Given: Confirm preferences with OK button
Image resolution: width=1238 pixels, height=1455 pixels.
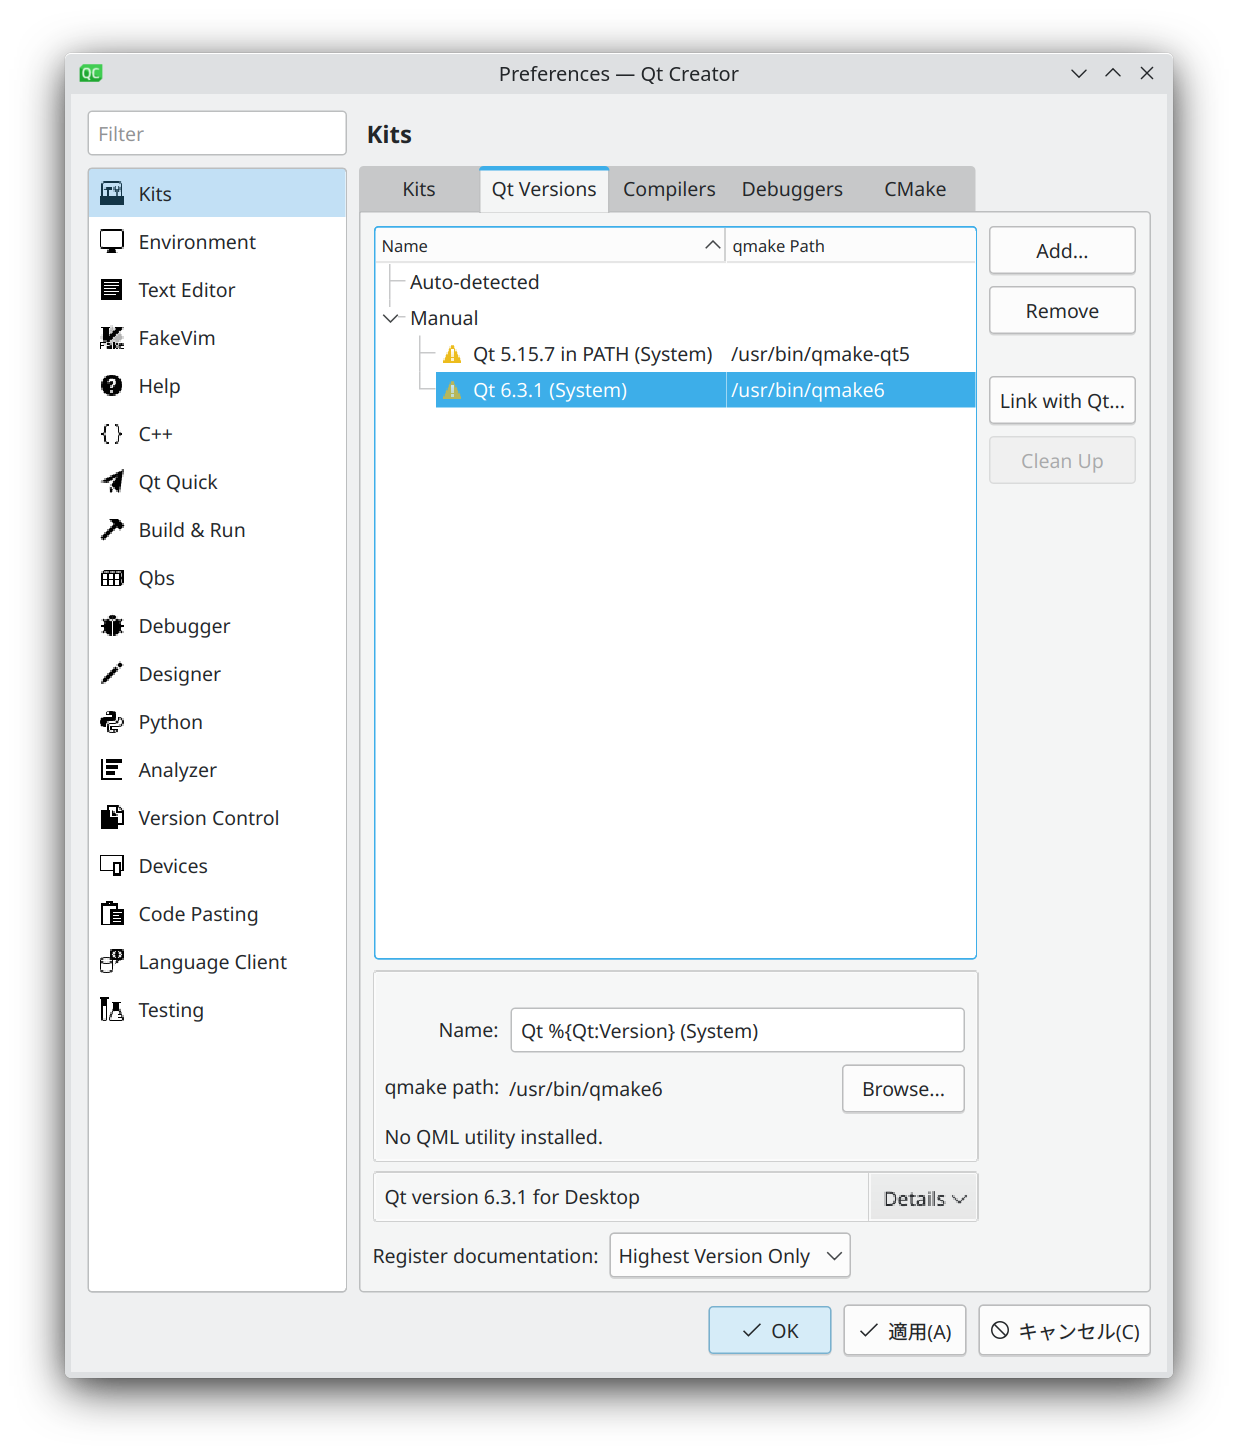Looking at the screenshot, I should [770, 1331].
